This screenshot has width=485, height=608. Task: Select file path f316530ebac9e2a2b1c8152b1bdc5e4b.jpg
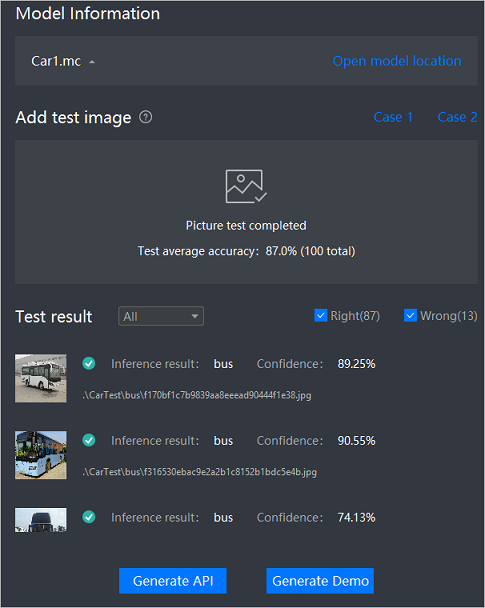(200, 472)
